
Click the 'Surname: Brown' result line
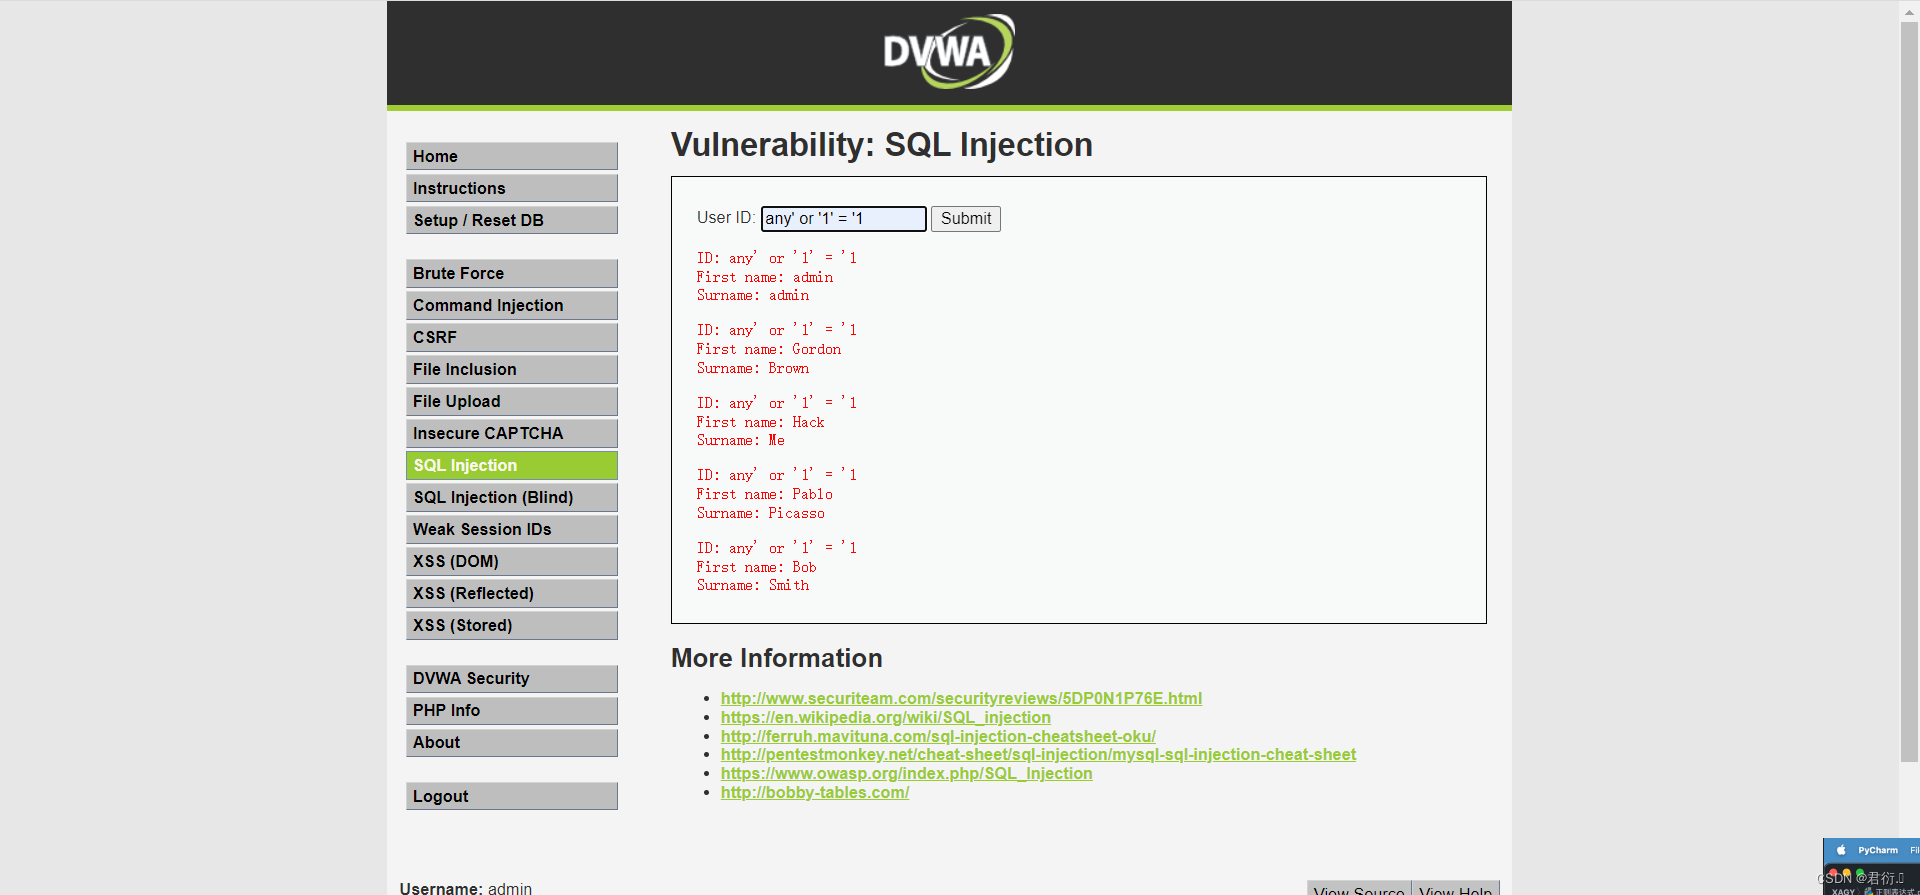pos(753,368)
